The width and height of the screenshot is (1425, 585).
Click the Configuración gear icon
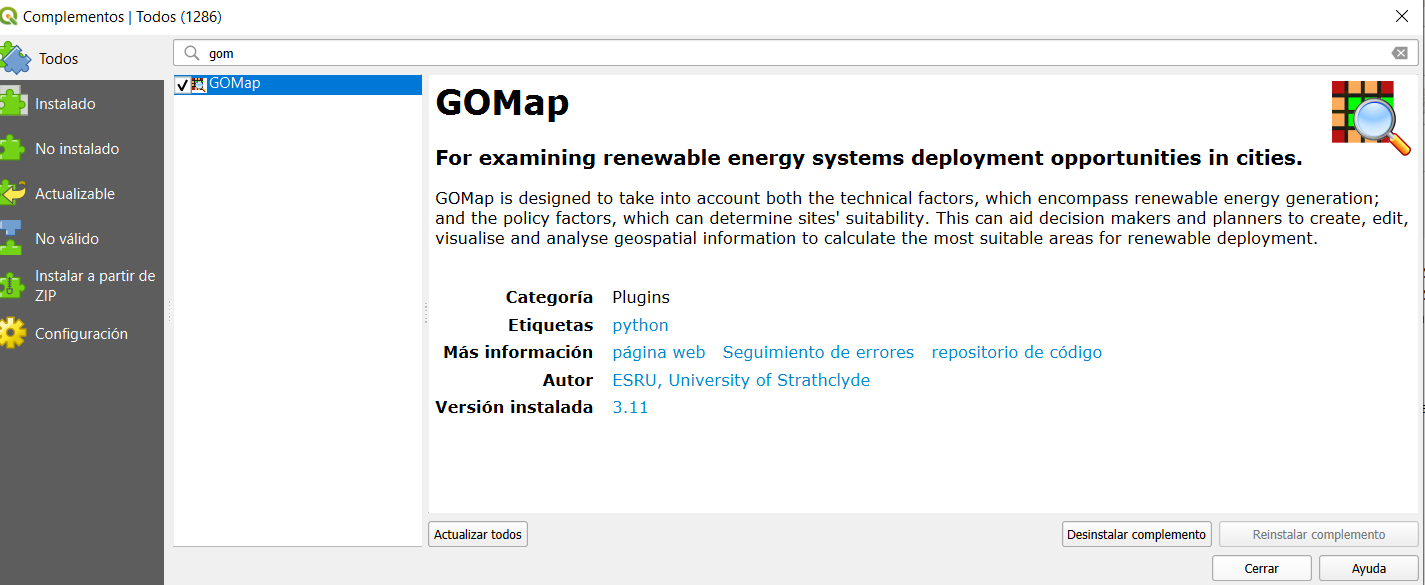pos(13,334)
